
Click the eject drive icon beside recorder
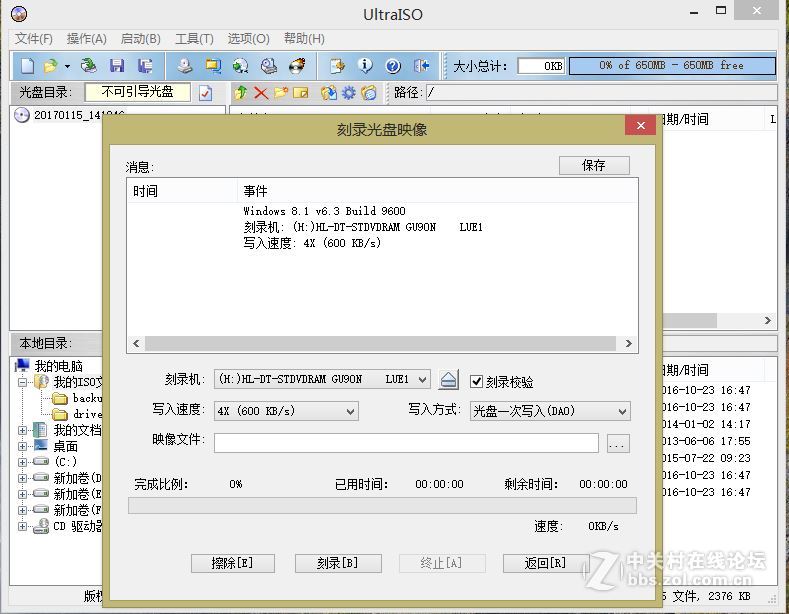448,379
